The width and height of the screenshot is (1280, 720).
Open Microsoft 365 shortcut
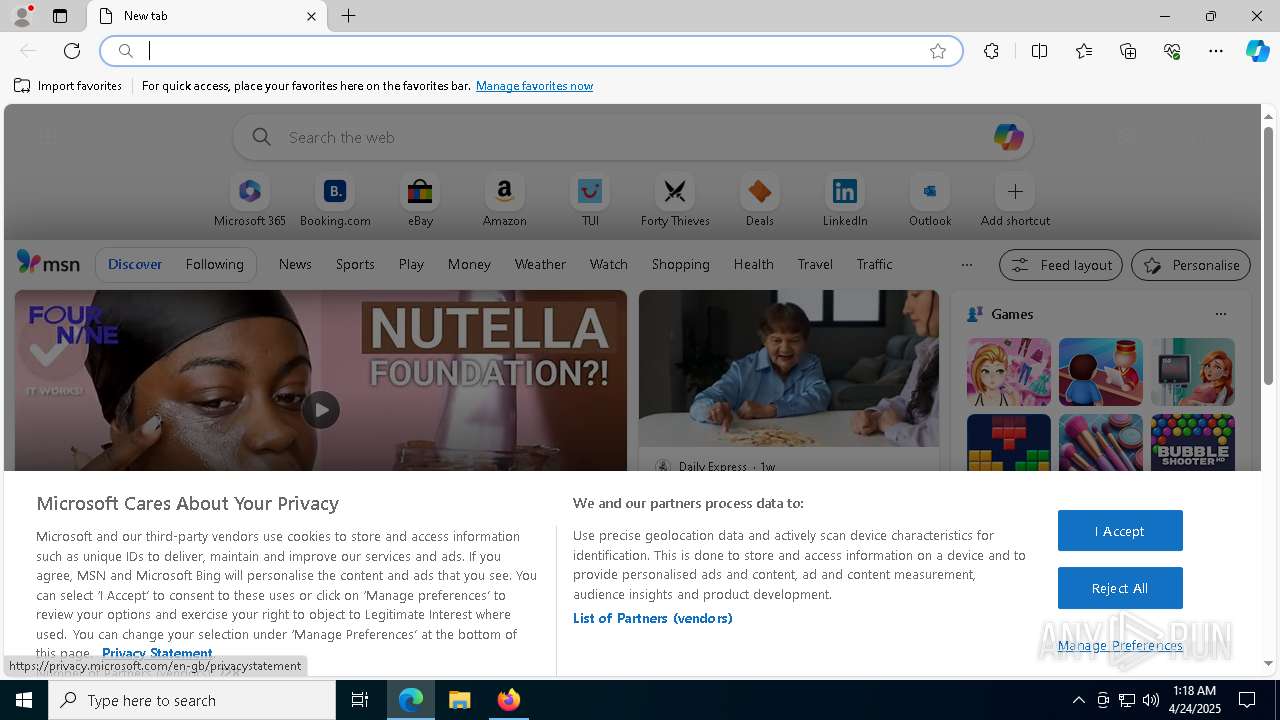point(250,201)
